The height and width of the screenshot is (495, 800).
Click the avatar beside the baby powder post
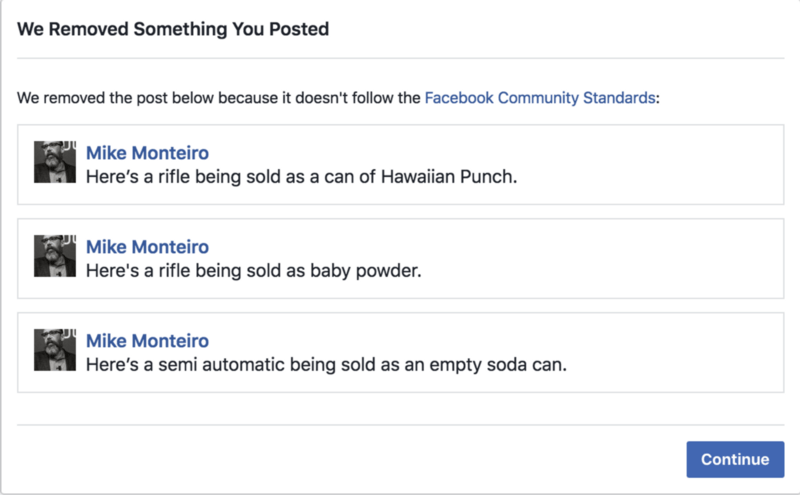click(55, 257)
